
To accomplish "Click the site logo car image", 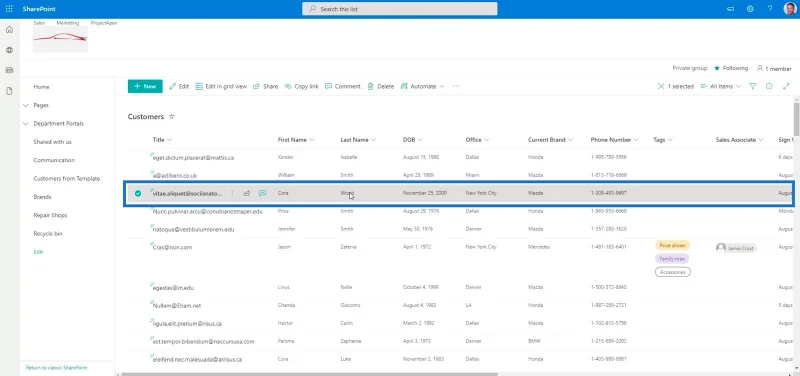I will [x=60, y=39].
